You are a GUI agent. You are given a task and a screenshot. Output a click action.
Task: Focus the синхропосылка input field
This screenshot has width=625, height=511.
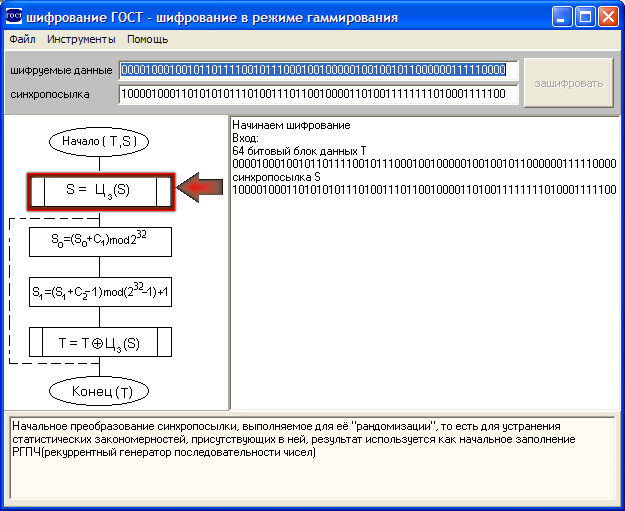coord(318,94)
